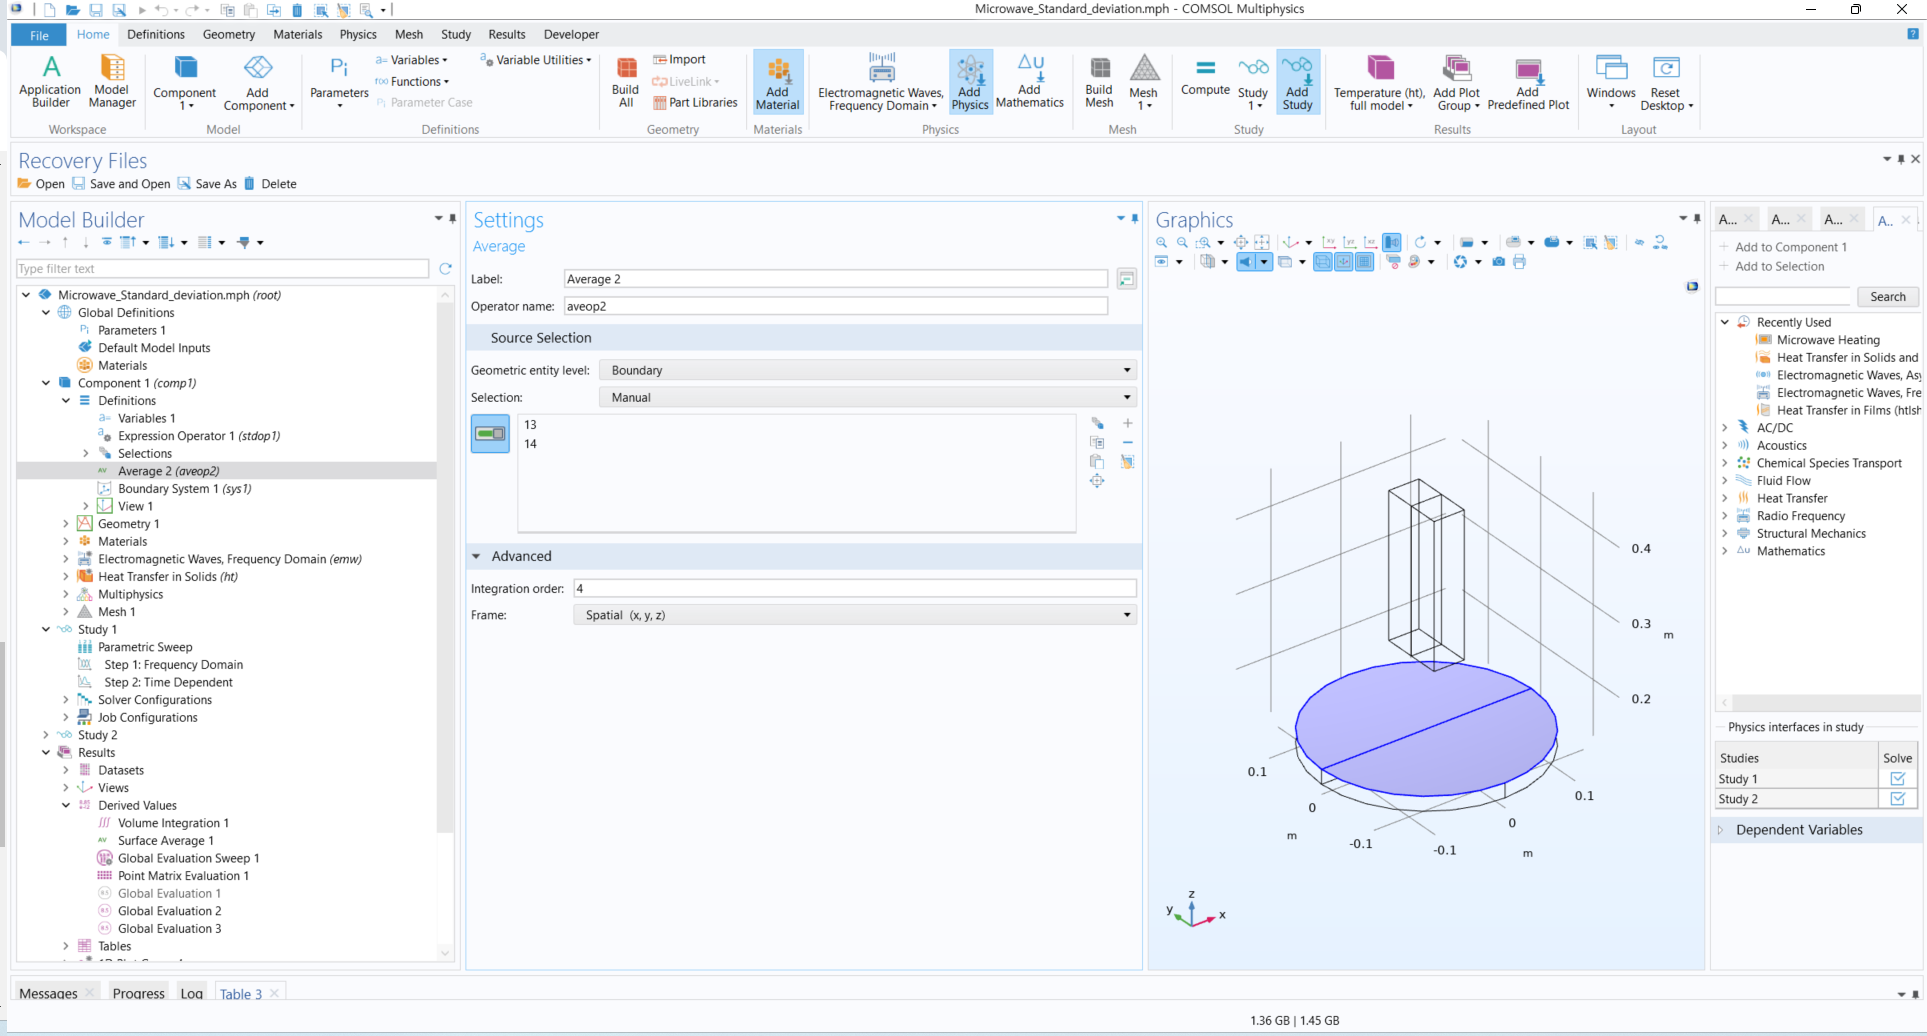Viewport: 1927px width, 1036px height.
Task: Toggle the Solve checkbox for Study 2
Action: click(x=1897, y=799)
